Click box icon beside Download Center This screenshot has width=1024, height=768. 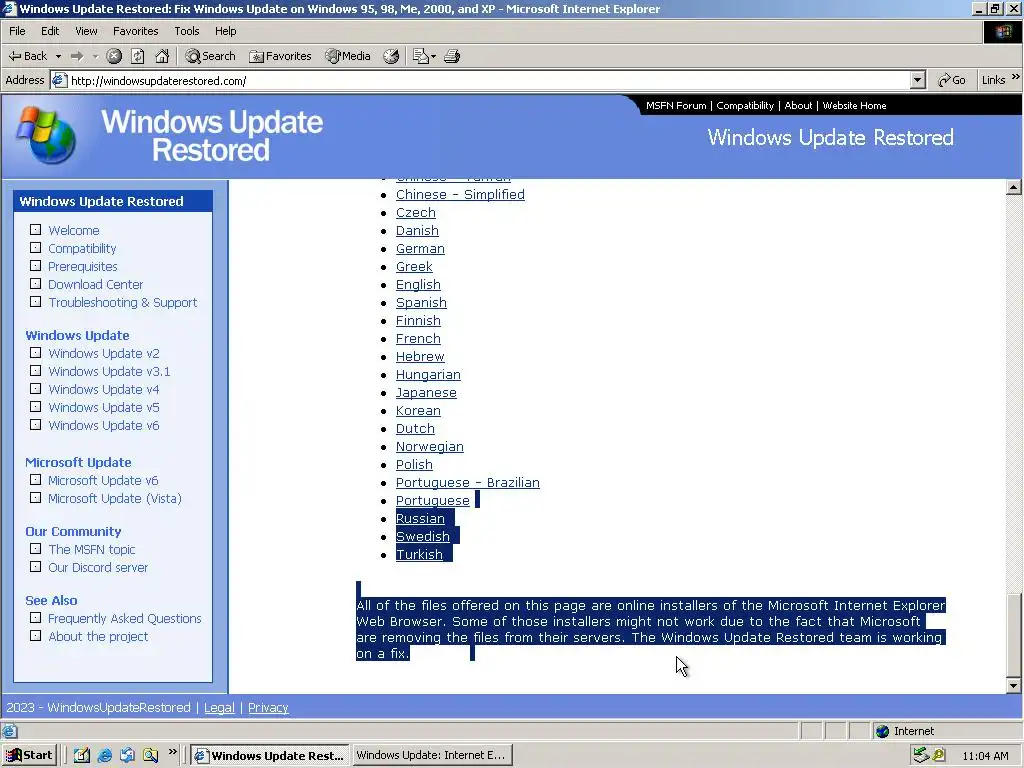point(35,284)
